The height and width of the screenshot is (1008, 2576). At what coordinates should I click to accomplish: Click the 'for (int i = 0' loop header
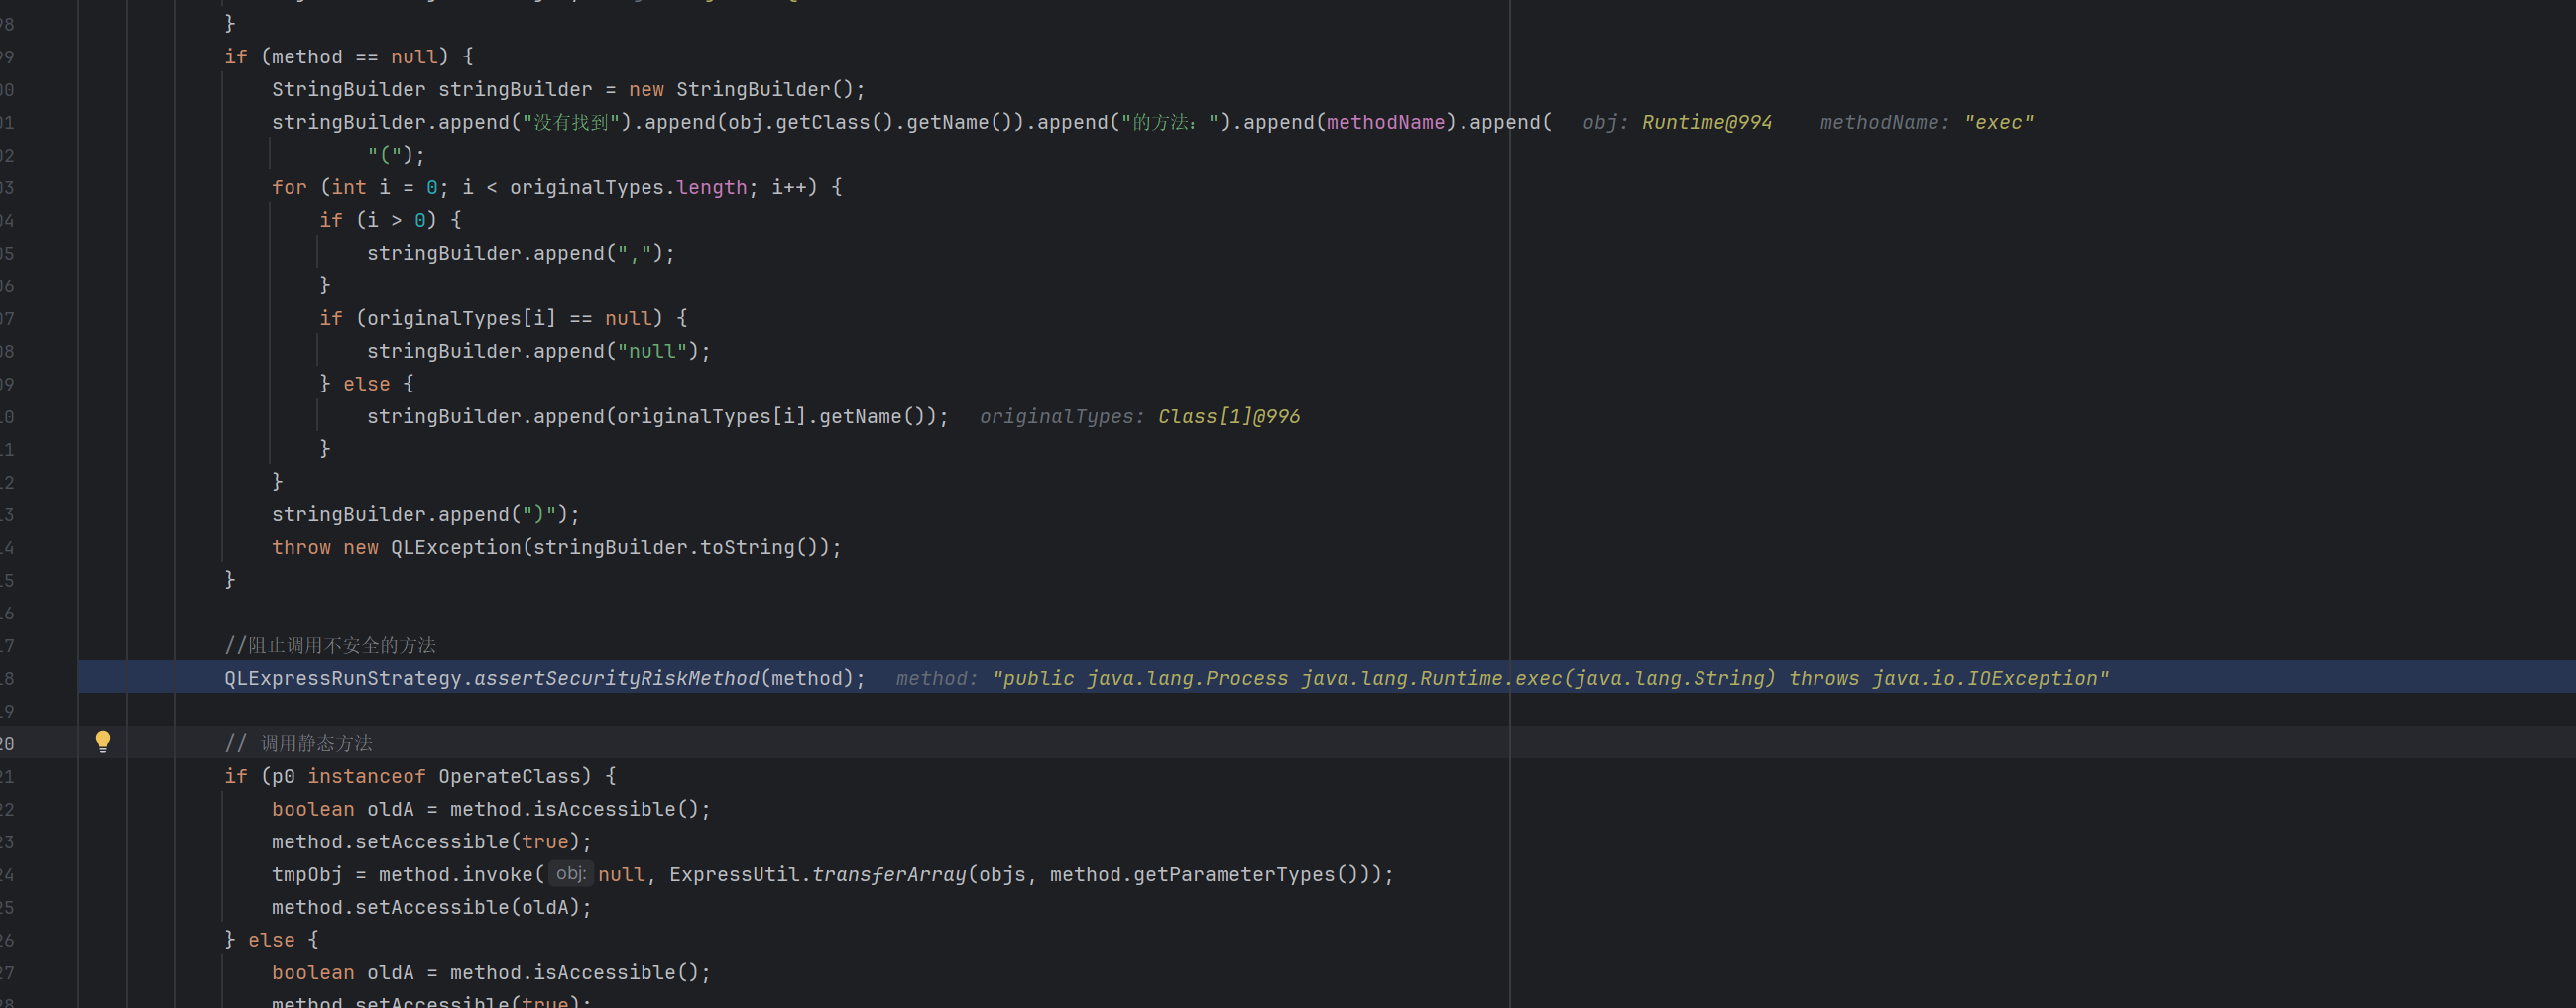(556, 187)
